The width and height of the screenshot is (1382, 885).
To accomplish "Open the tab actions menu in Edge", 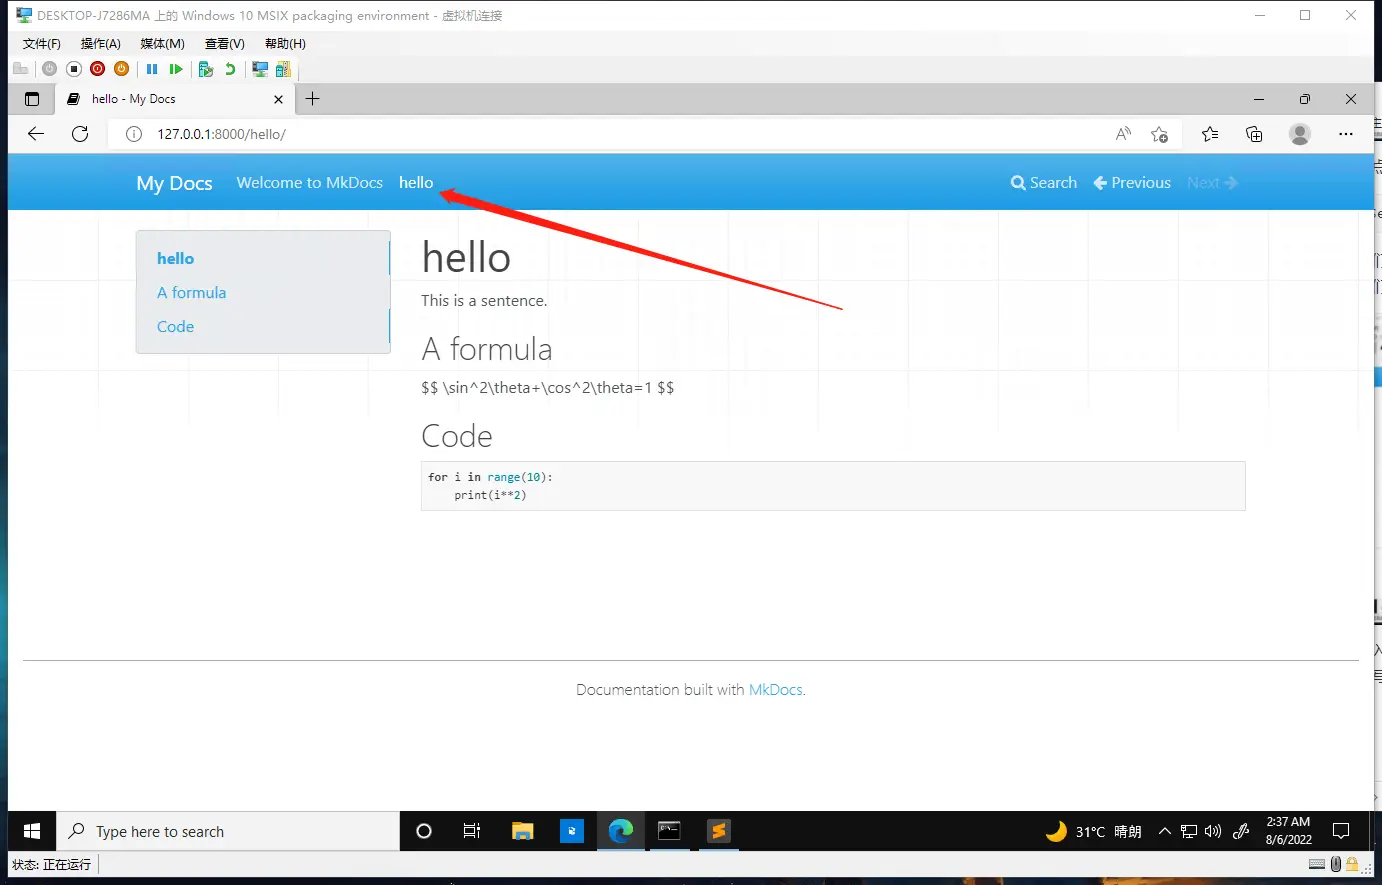I will pos(32,99).
